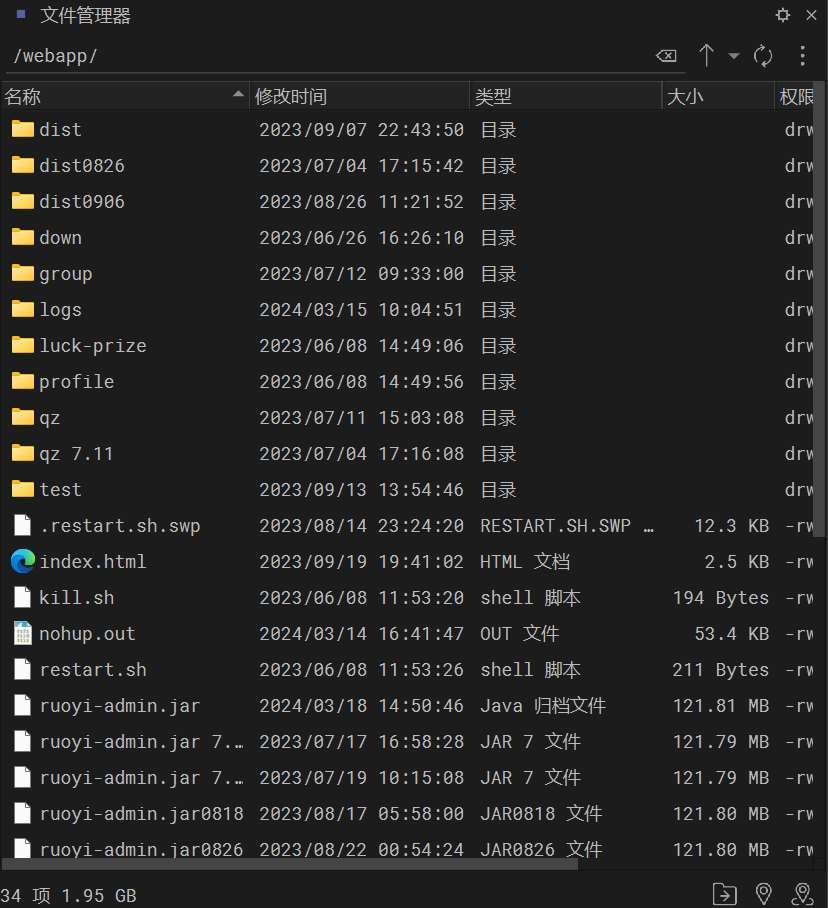
Task: Click the luck-prize folder name
Action: tap(93, 346)
